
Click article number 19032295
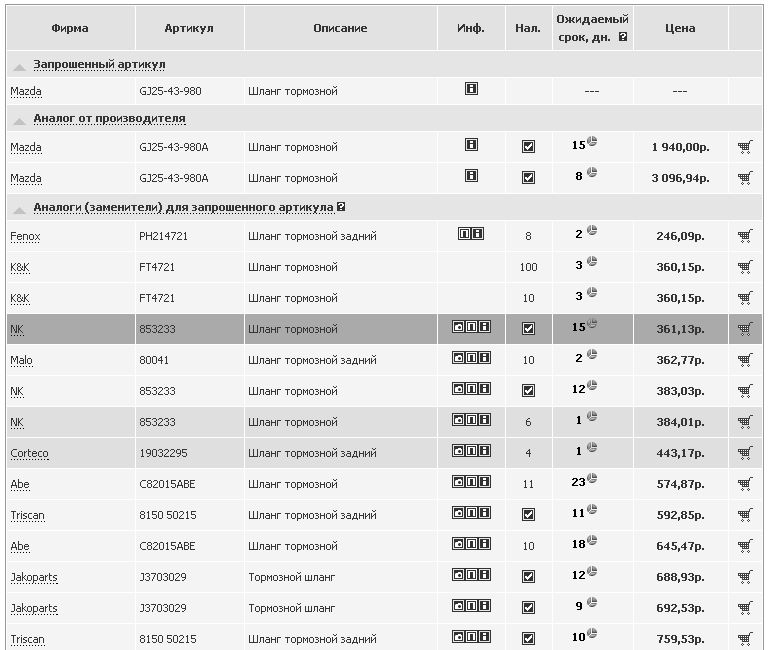pyautogui.click(x=163, y=453)
